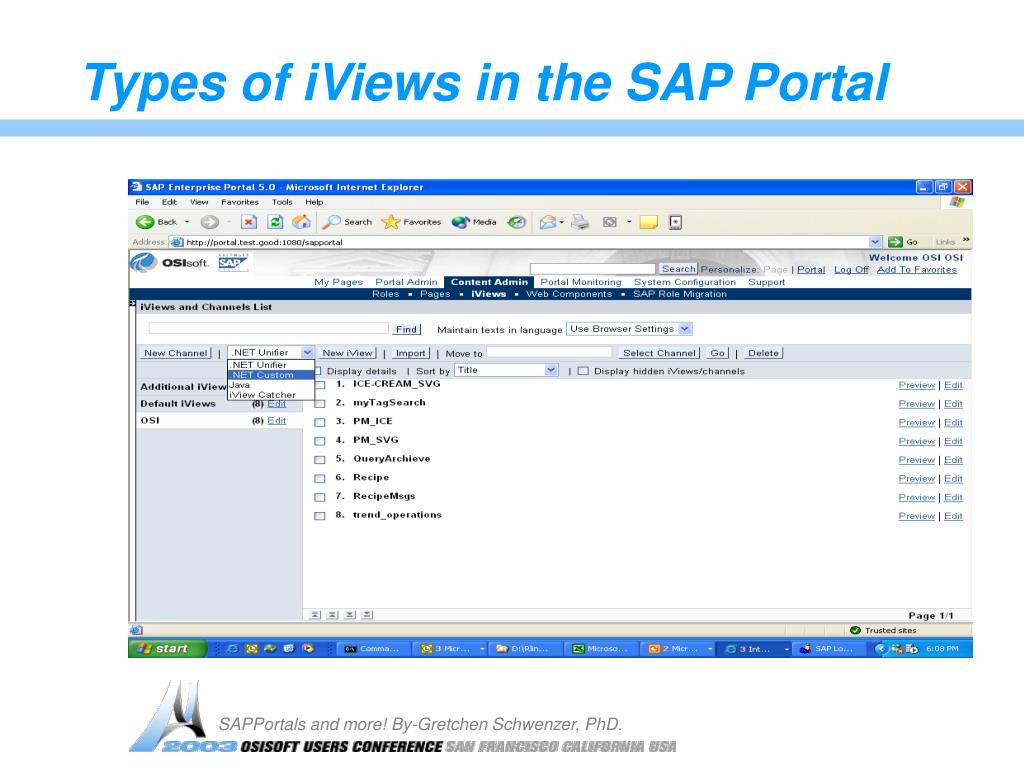Image resolution: width=1024 pixels, height=768 pixels.
Task: Check the box for myTagSearch
Action: click(320, 404)
